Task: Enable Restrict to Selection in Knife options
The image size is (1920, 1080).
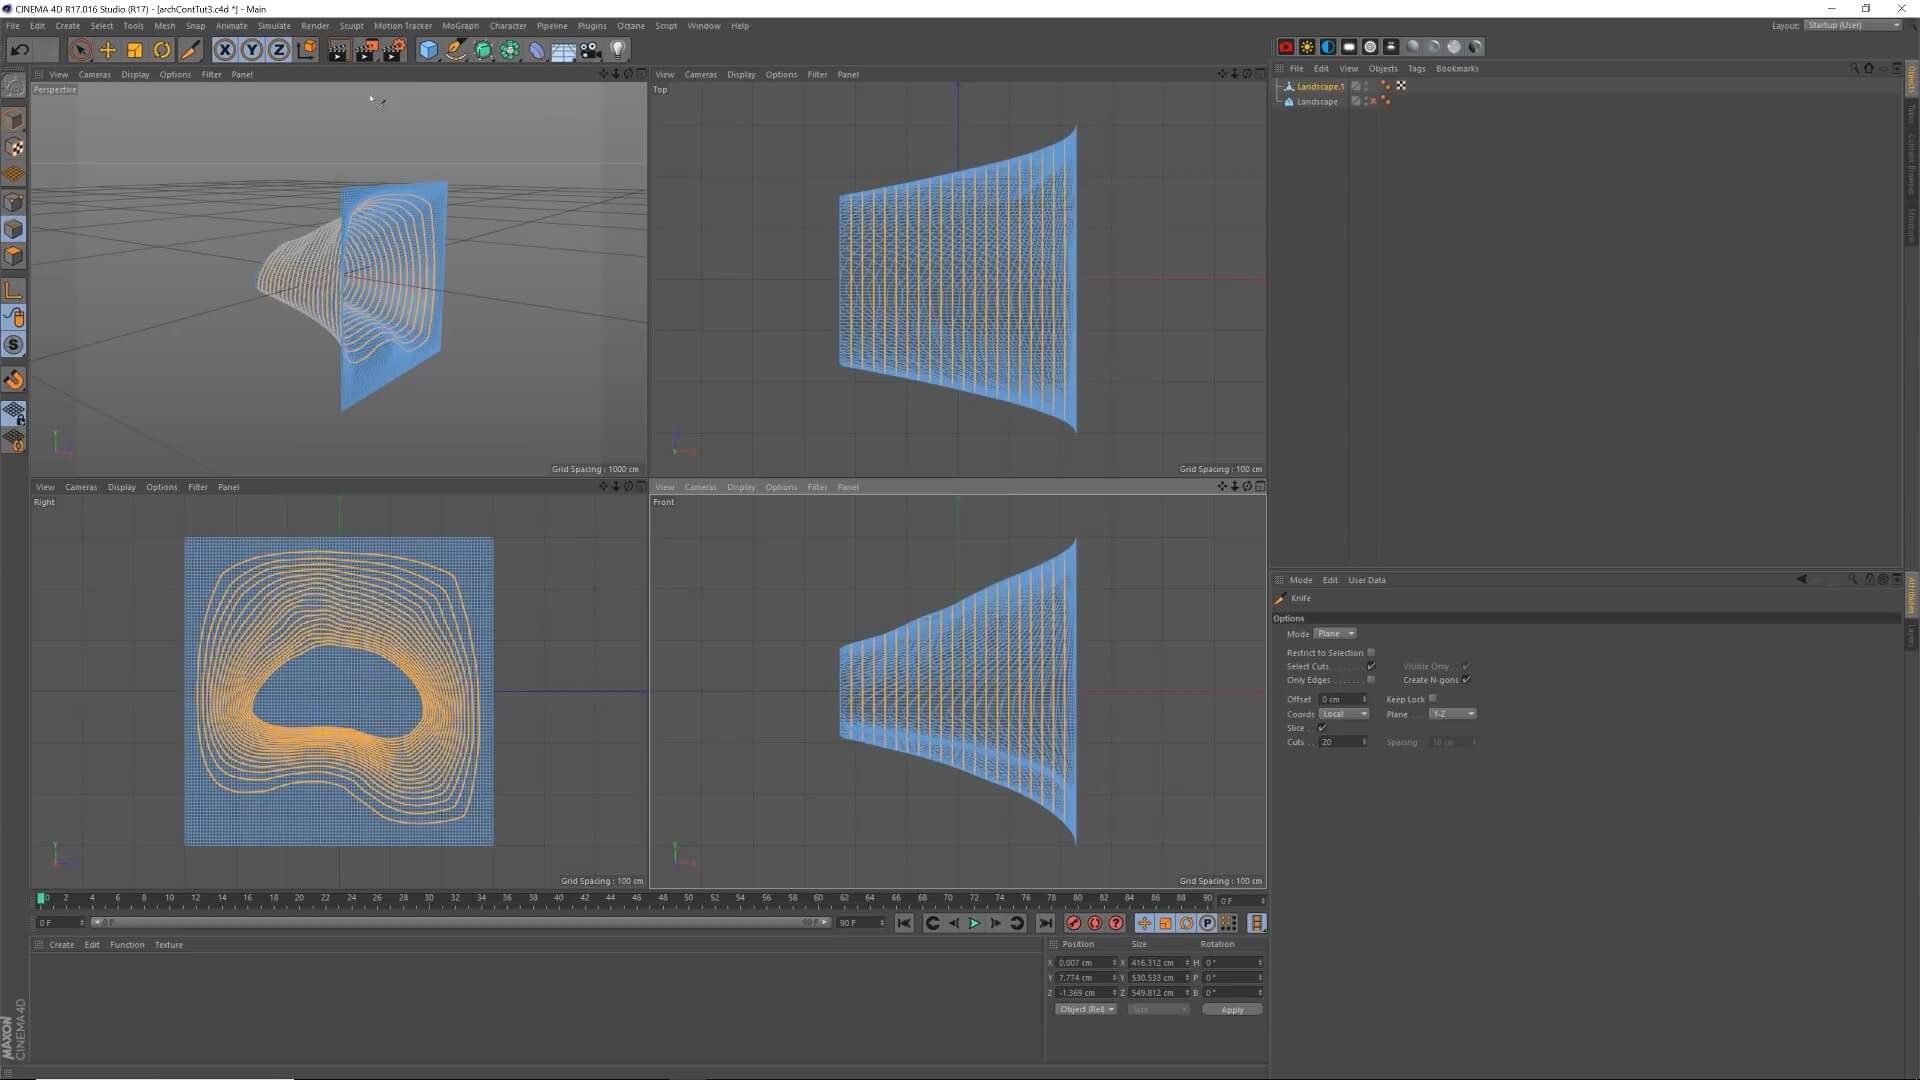Action: click(1371, 653)
